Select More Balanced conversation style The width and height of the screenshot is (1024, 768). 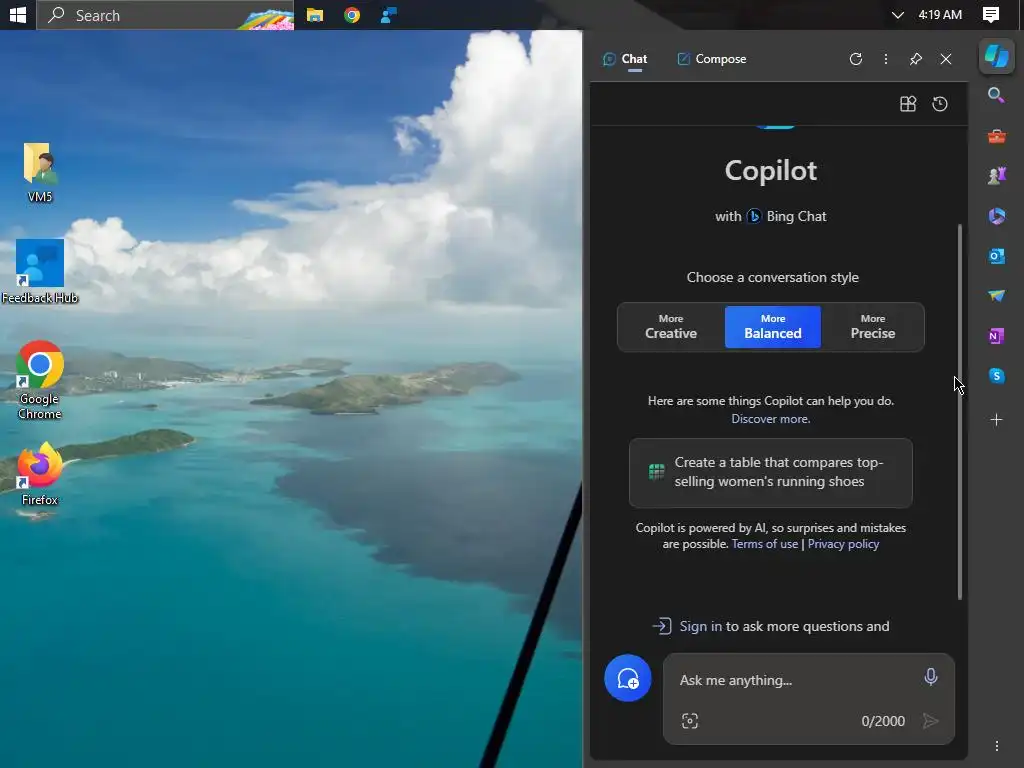coord(773,327)
